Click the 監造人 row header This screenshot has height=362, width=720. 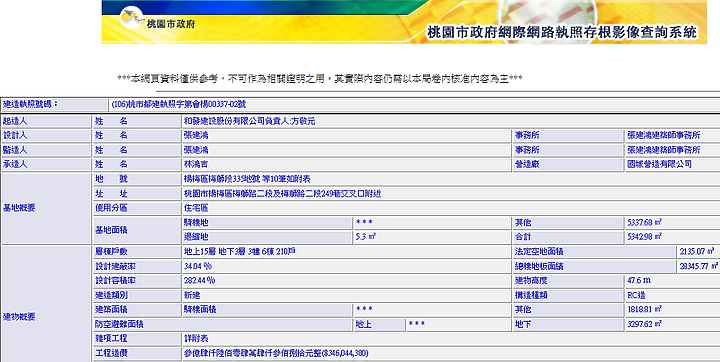(x=15, y=150)
